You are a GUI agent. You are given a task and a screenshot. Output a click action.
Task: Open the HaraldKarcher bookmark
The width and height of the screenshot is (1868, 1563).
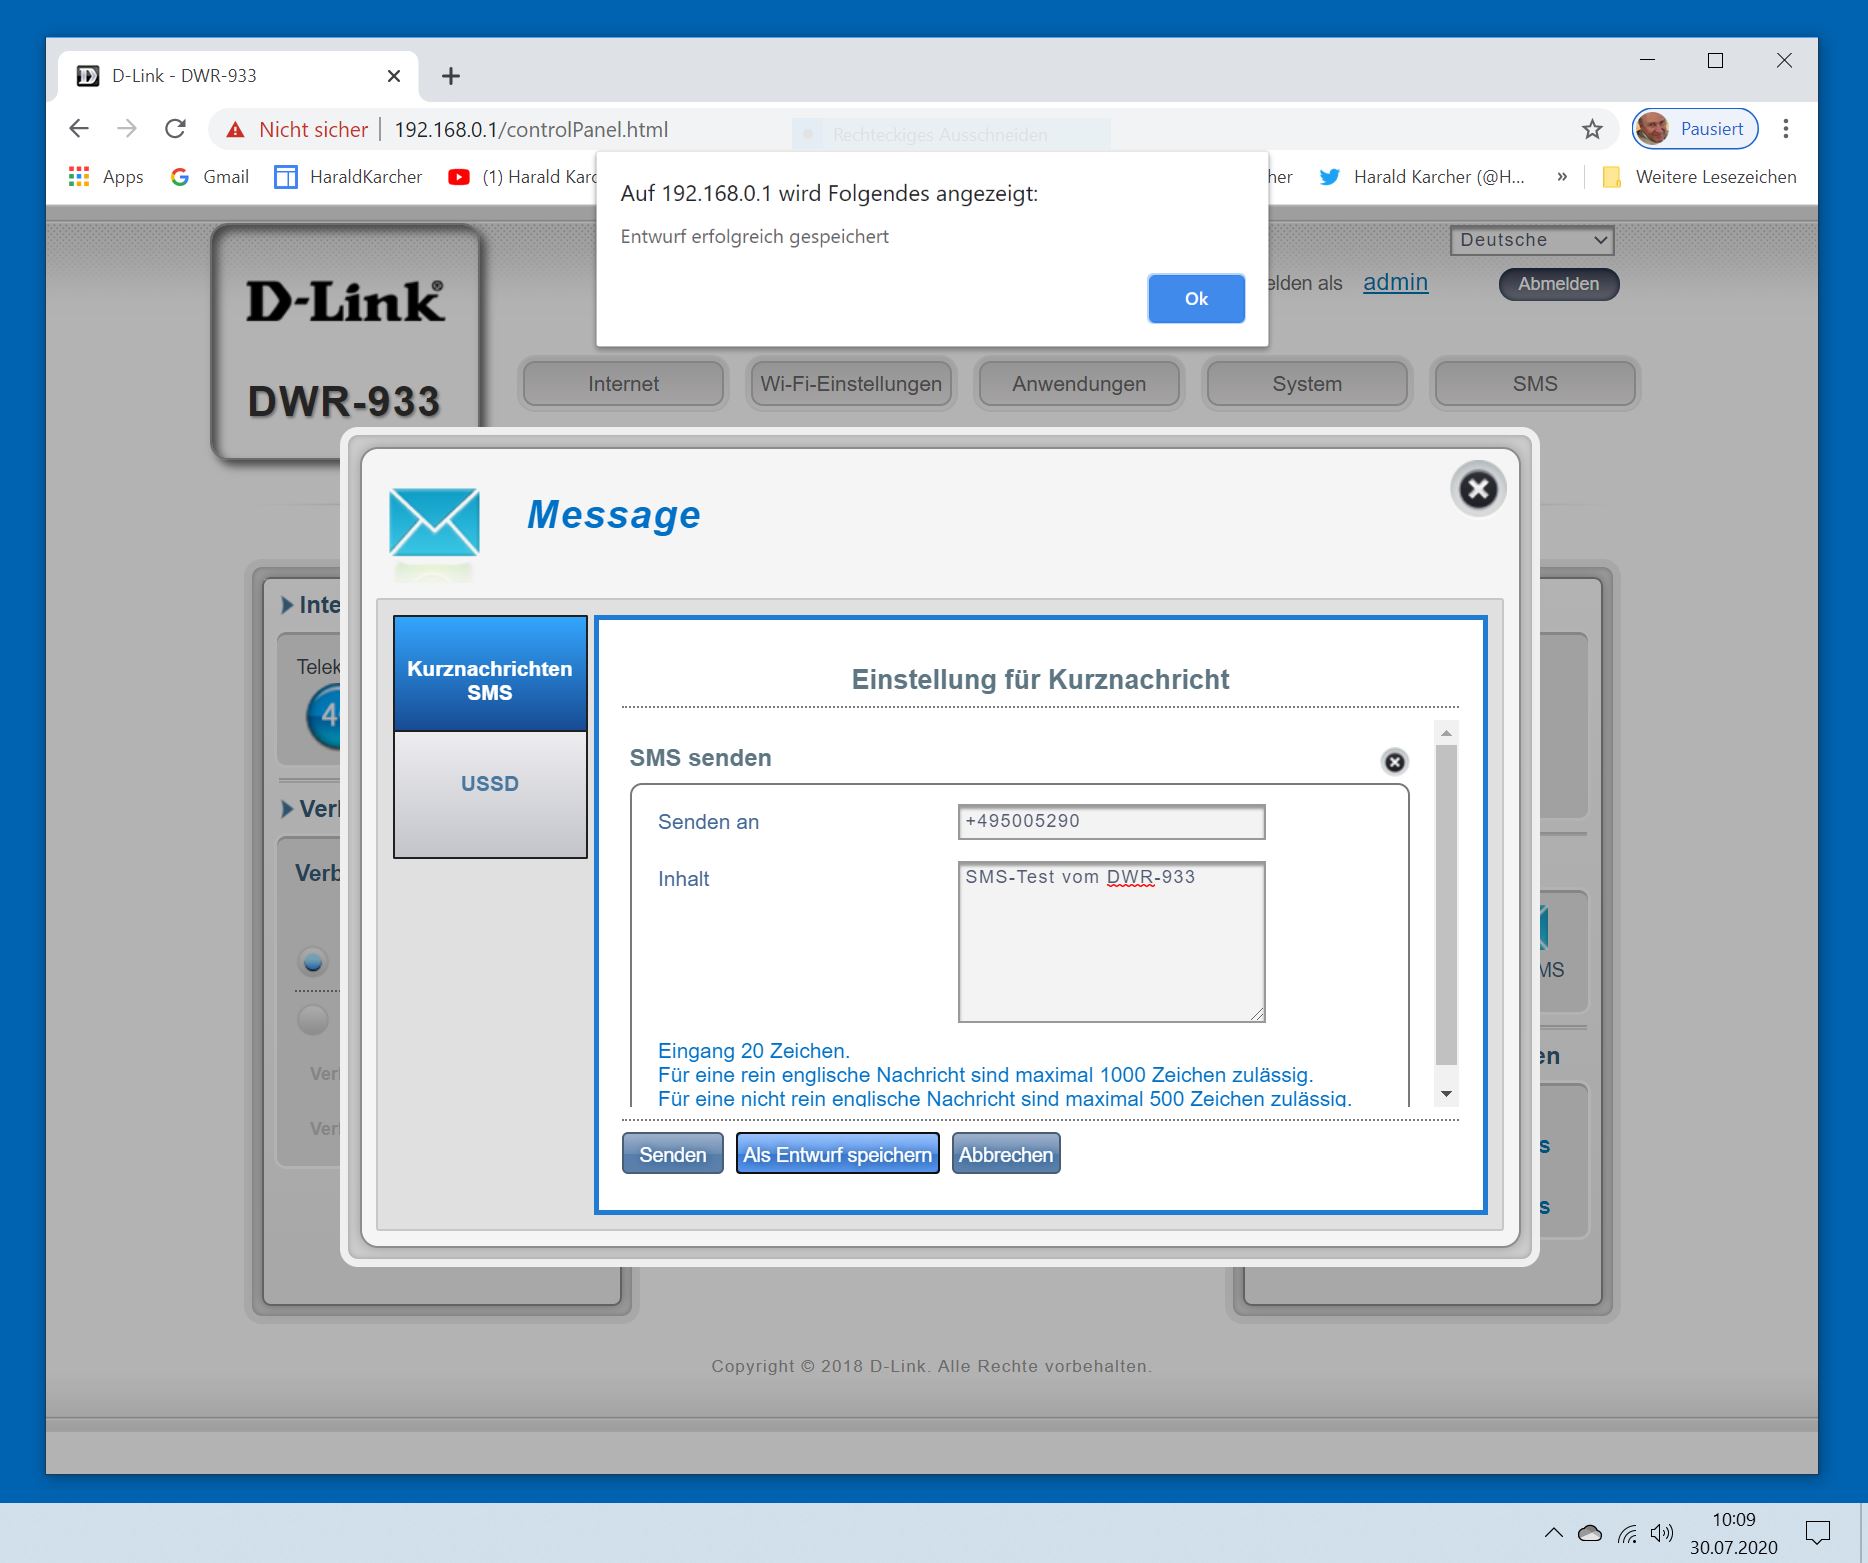(348, 177)
